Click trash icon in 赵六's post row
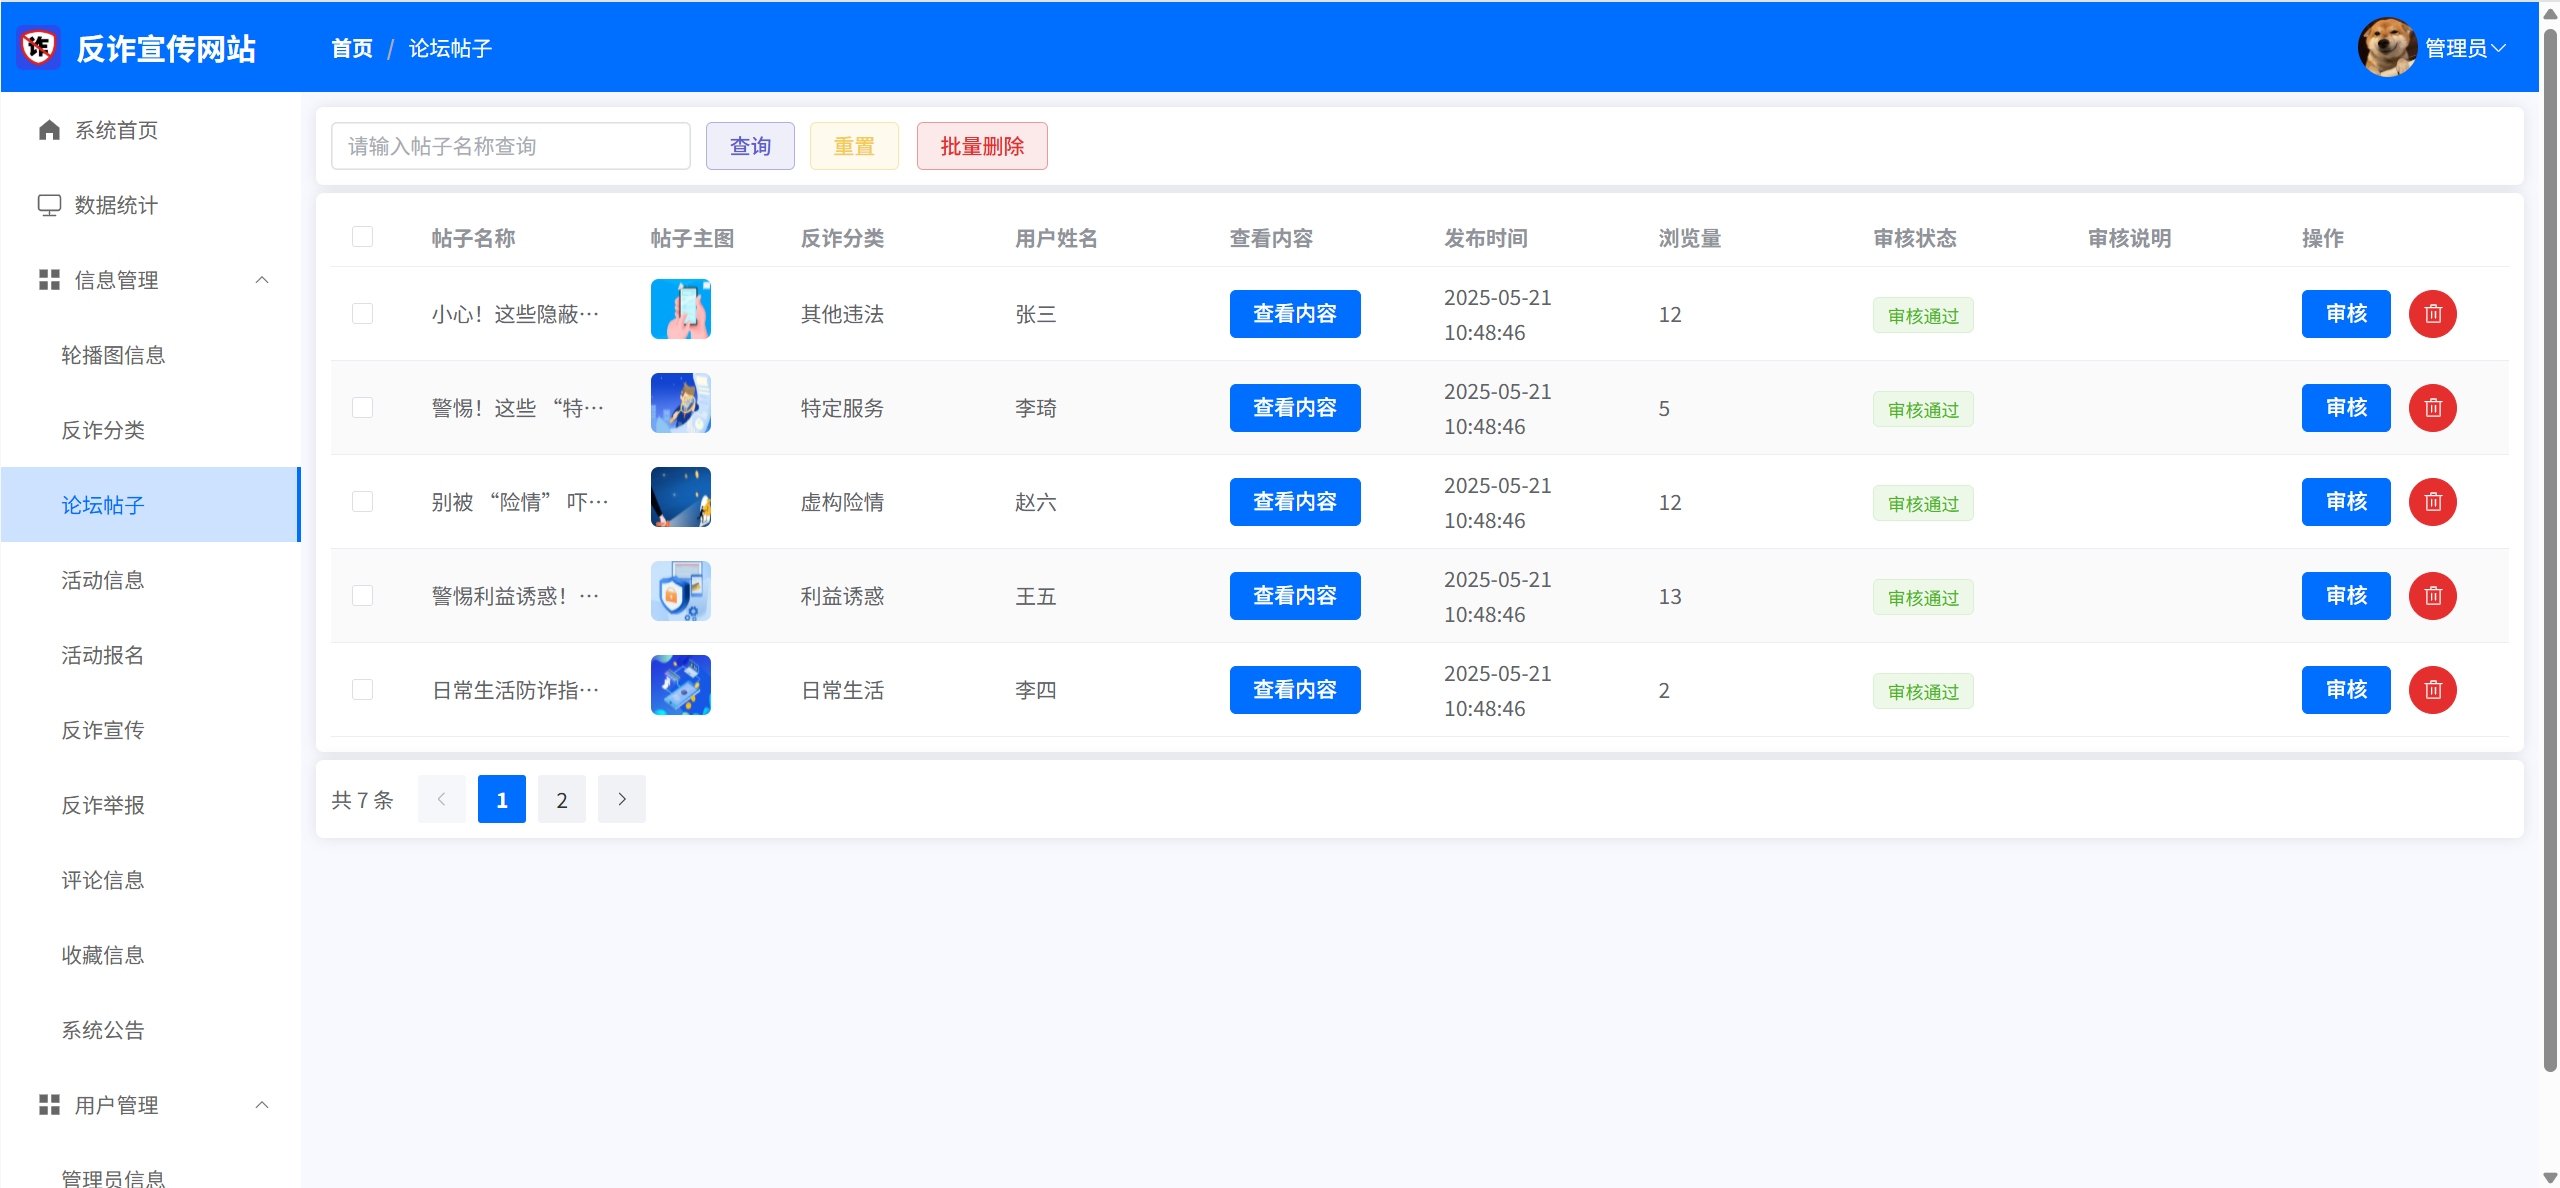2560x1188 pixels. (2432, 502)
